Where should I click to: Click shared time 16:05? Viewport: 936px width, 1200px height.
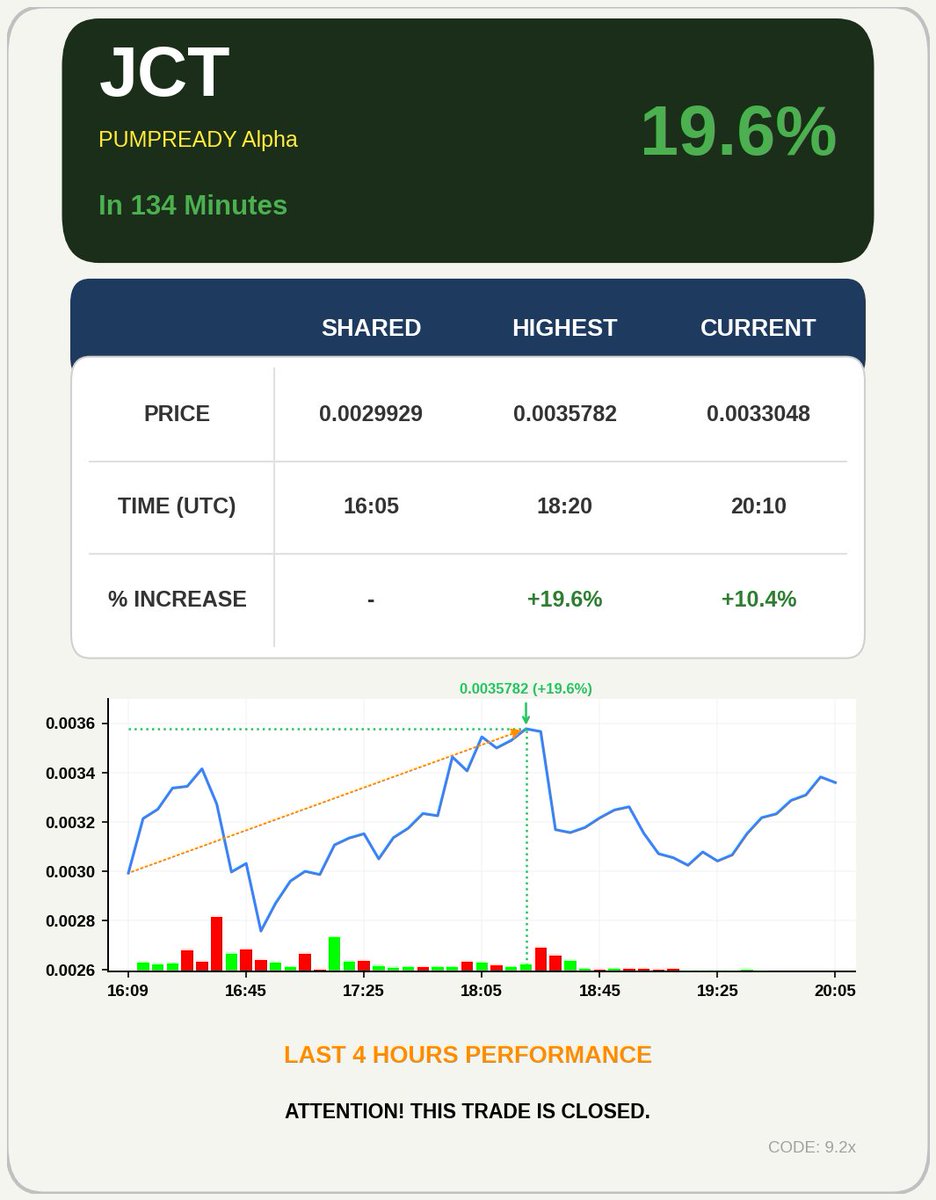(x=371, y=506)
